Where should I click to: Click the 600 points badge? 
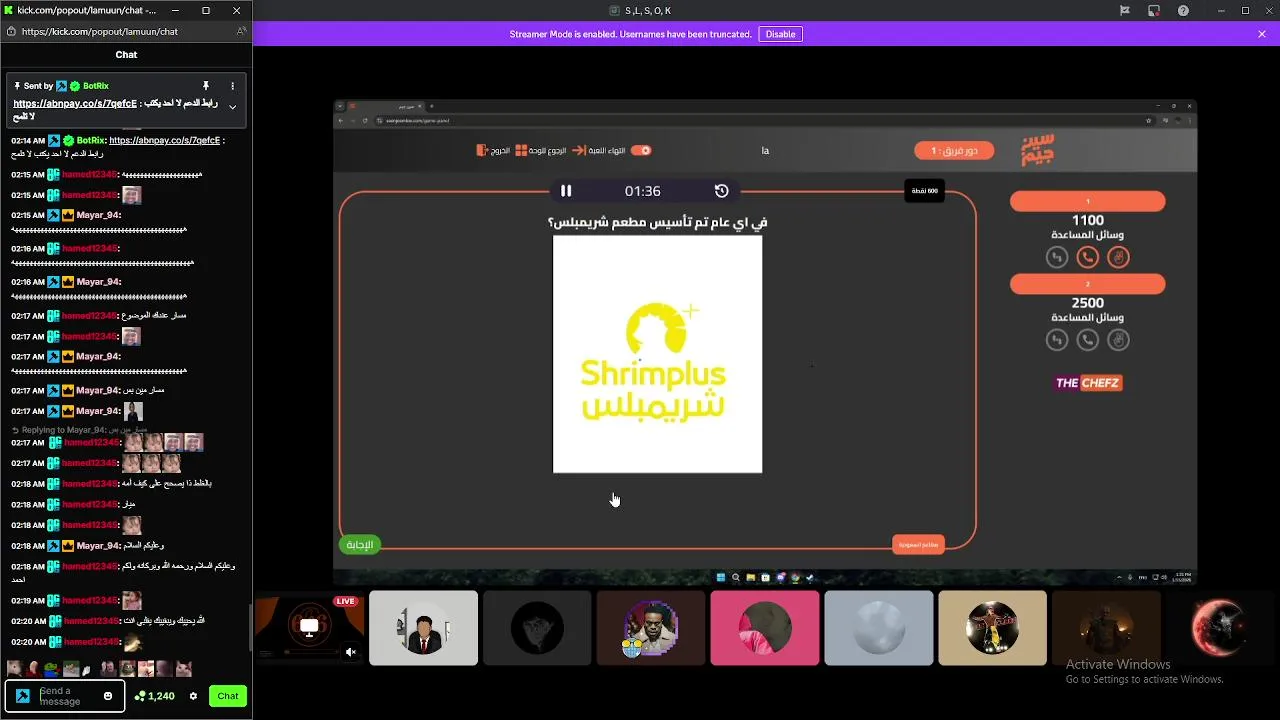coord(923,191)
